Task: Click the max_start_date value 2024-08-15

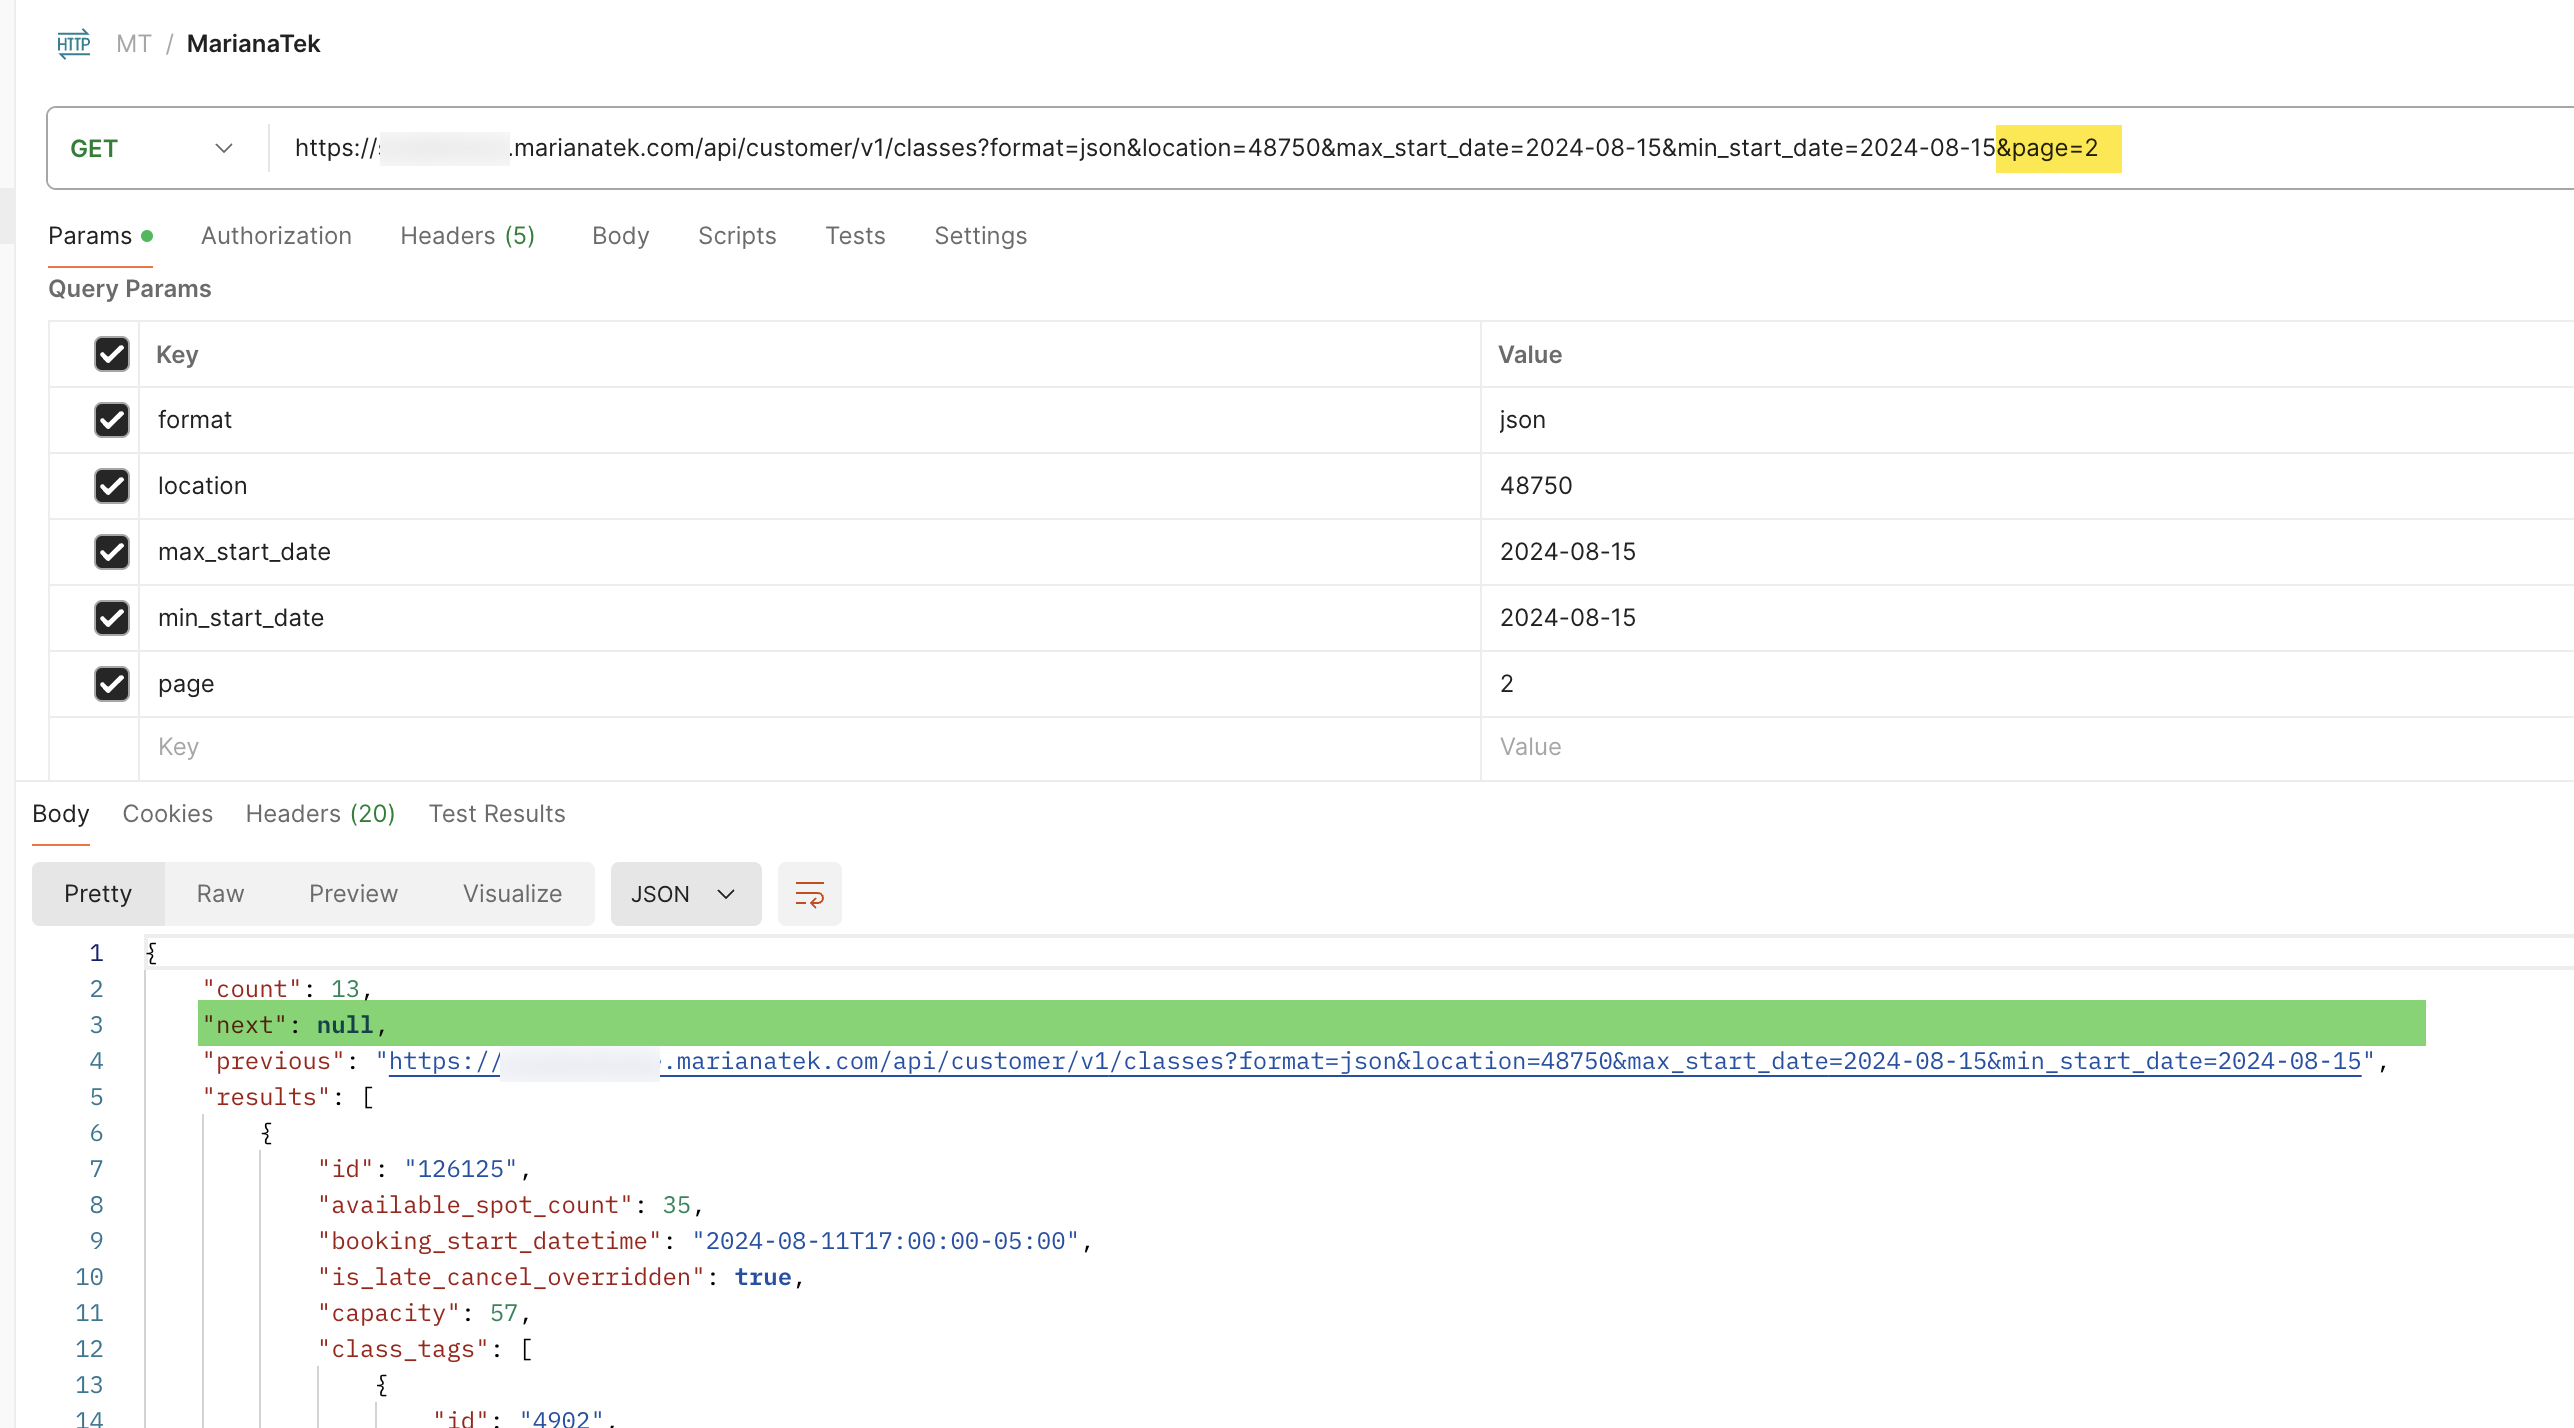Action: coord(1567,552)
